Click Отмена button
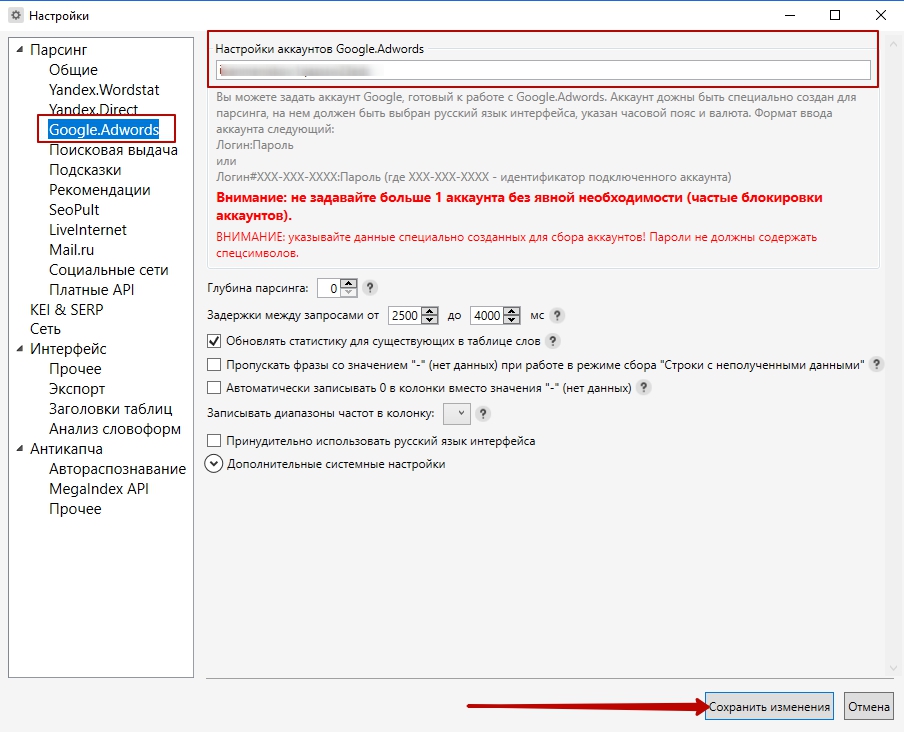Viewport: 904px width, 732px height. [x=869, y=706]
